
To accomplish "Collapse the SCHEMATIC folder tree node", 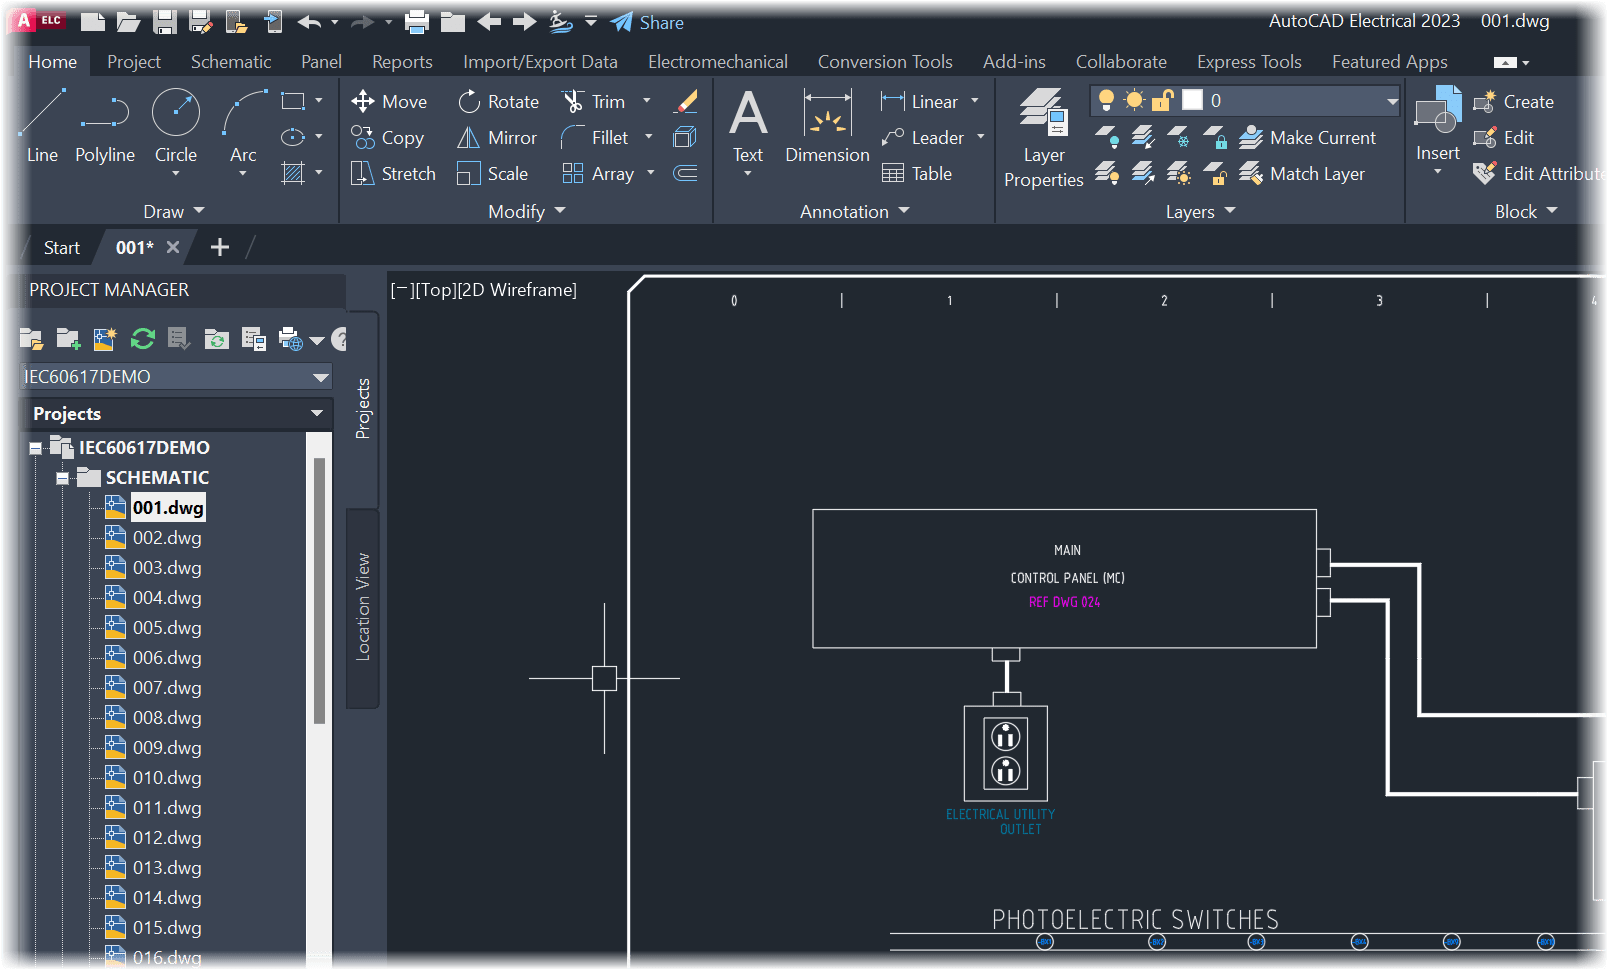I will (x=60, y=477).
